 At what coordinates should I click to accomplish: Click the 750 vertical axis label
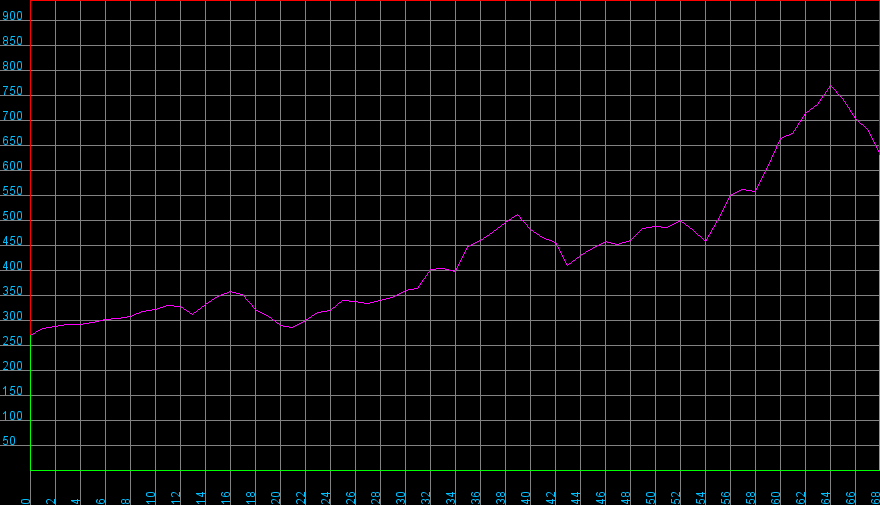[12, 91]
